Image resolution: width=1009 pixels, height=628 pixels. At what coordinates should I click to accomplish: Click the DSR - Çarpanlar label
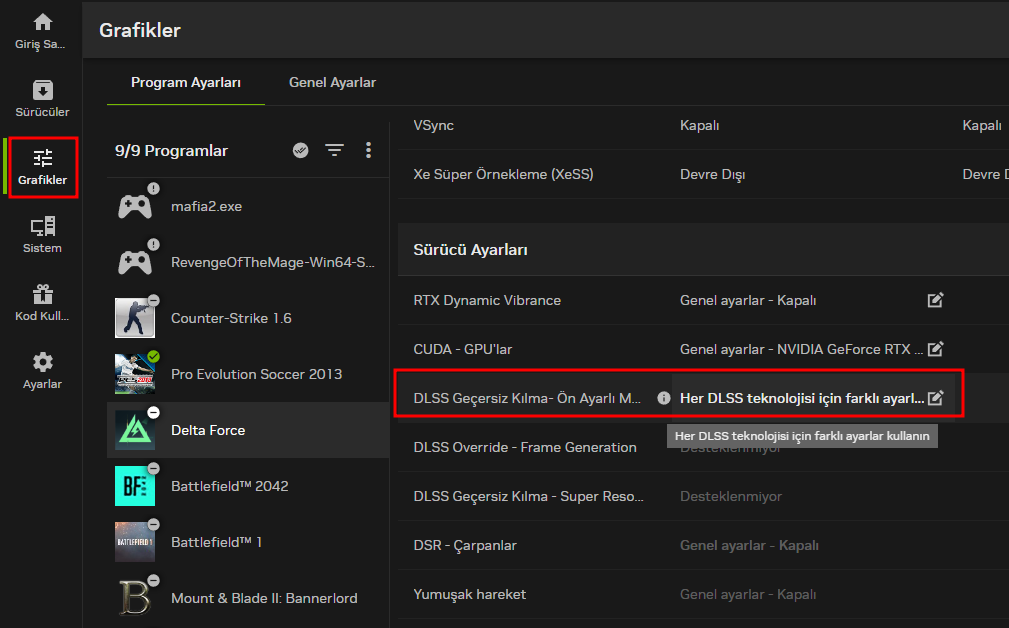[x=465, y=546]
